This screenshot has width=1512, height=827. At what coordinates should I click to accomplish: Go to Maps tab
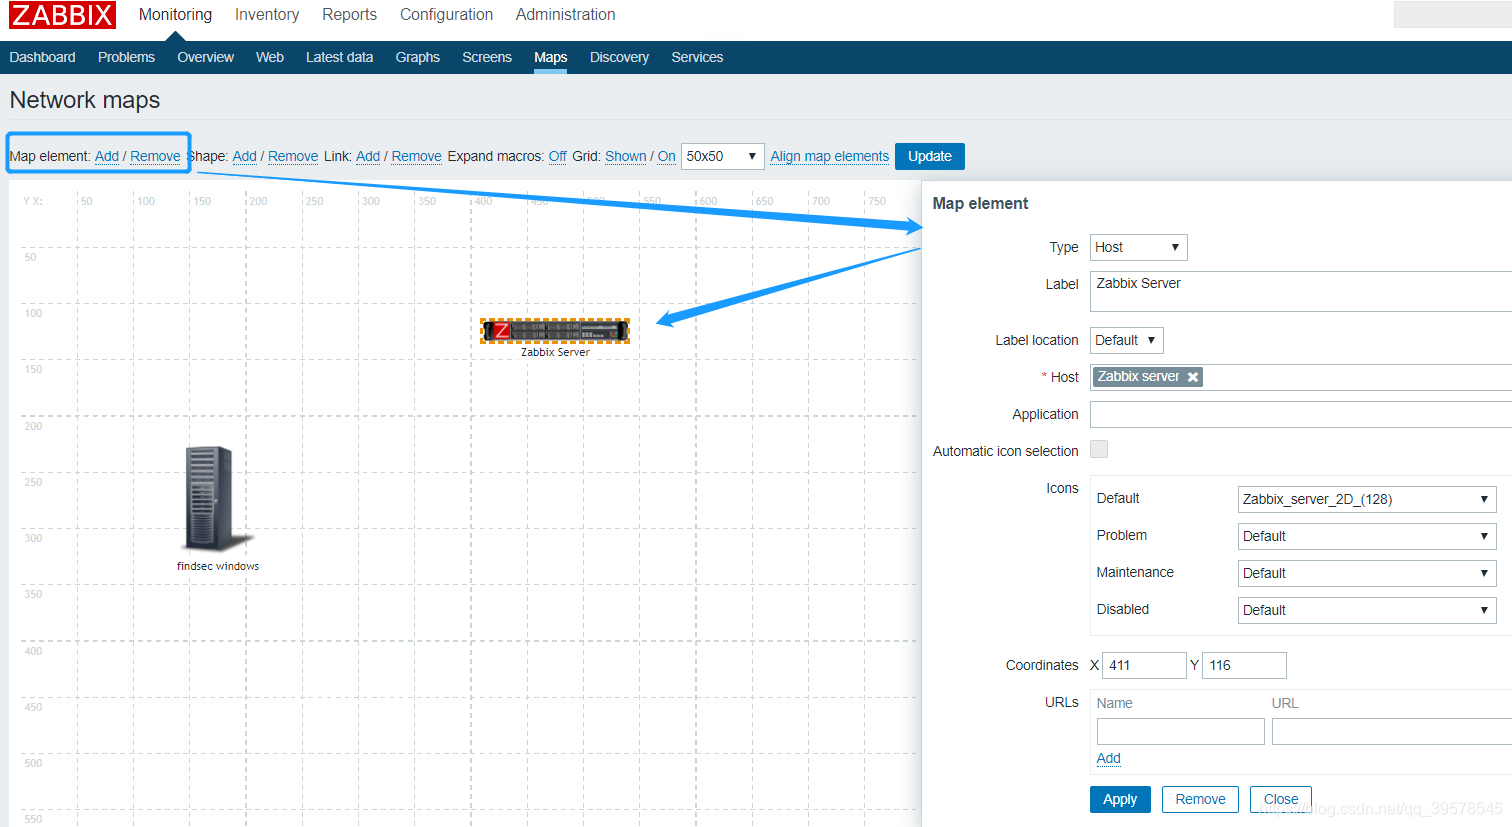click(x=550, y=57)
